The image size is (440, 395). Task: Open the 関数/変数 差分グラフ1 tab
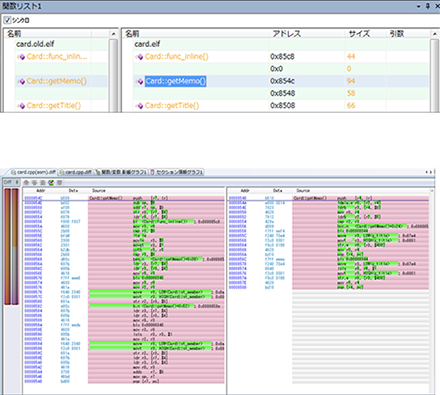121,172
